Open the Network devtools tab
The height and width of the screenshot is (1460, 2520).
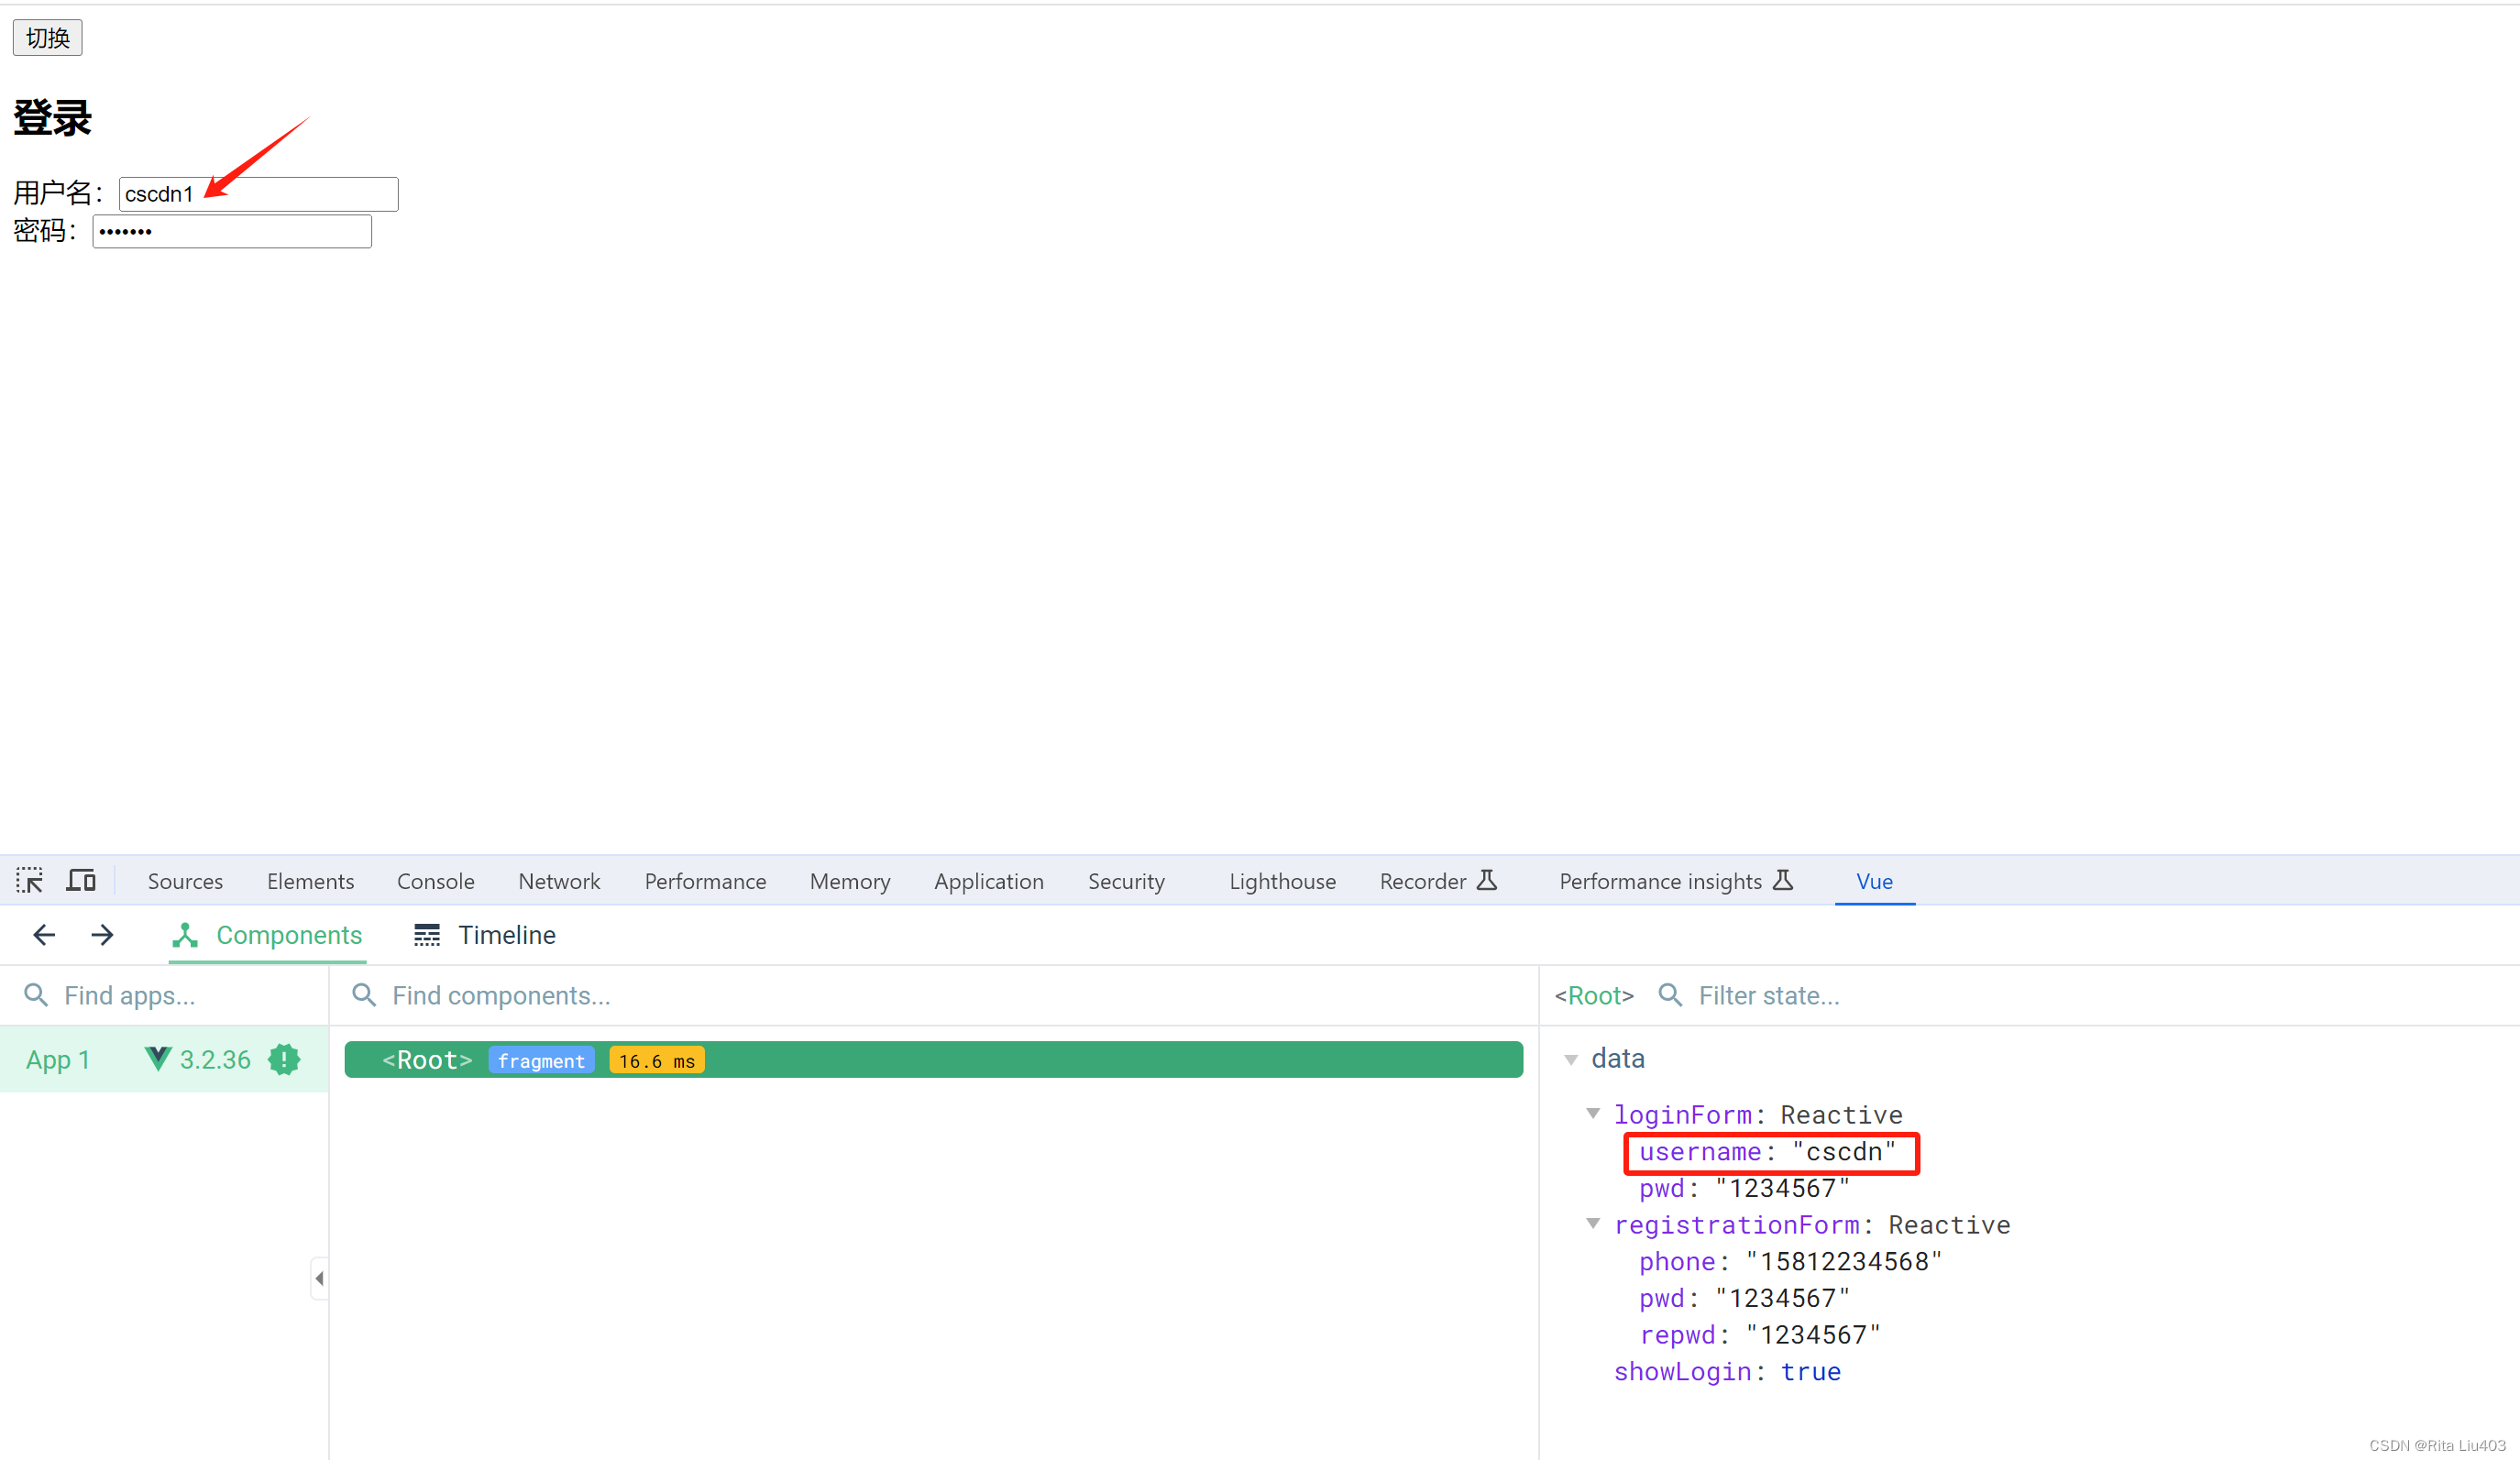(559, 881)
